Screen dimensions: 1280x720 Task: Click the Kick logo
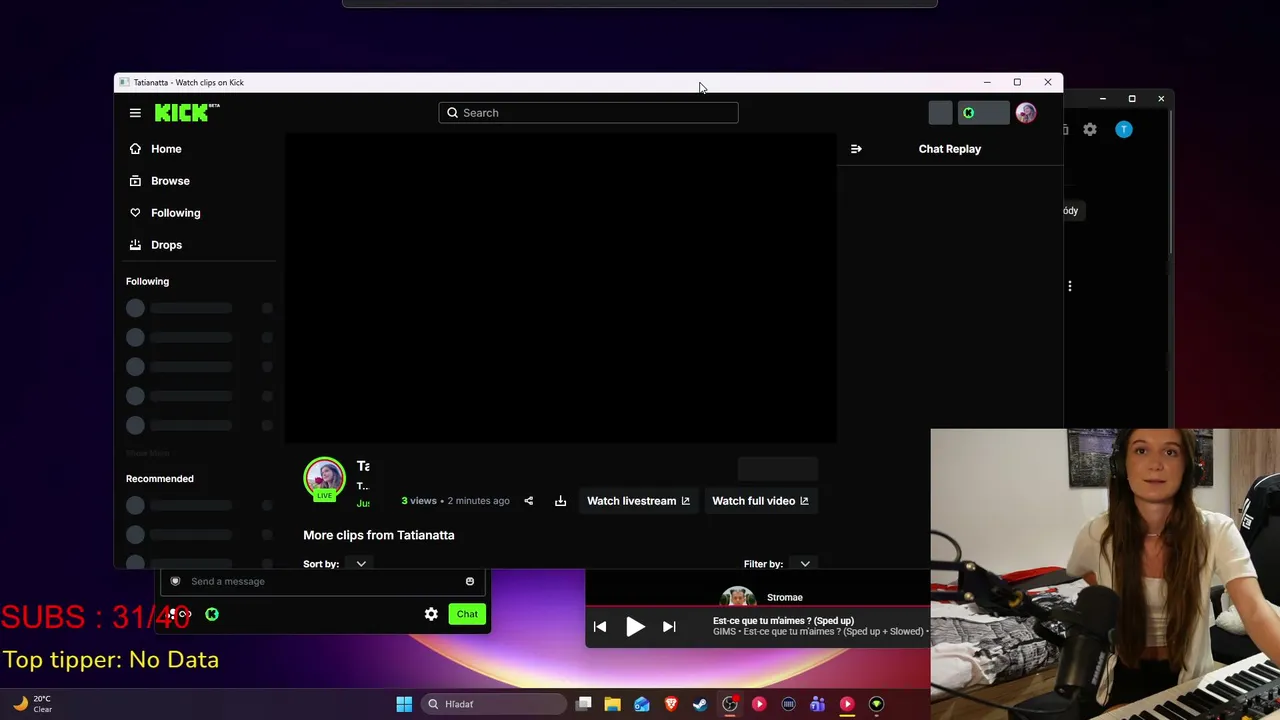click(x=187, y=113)
